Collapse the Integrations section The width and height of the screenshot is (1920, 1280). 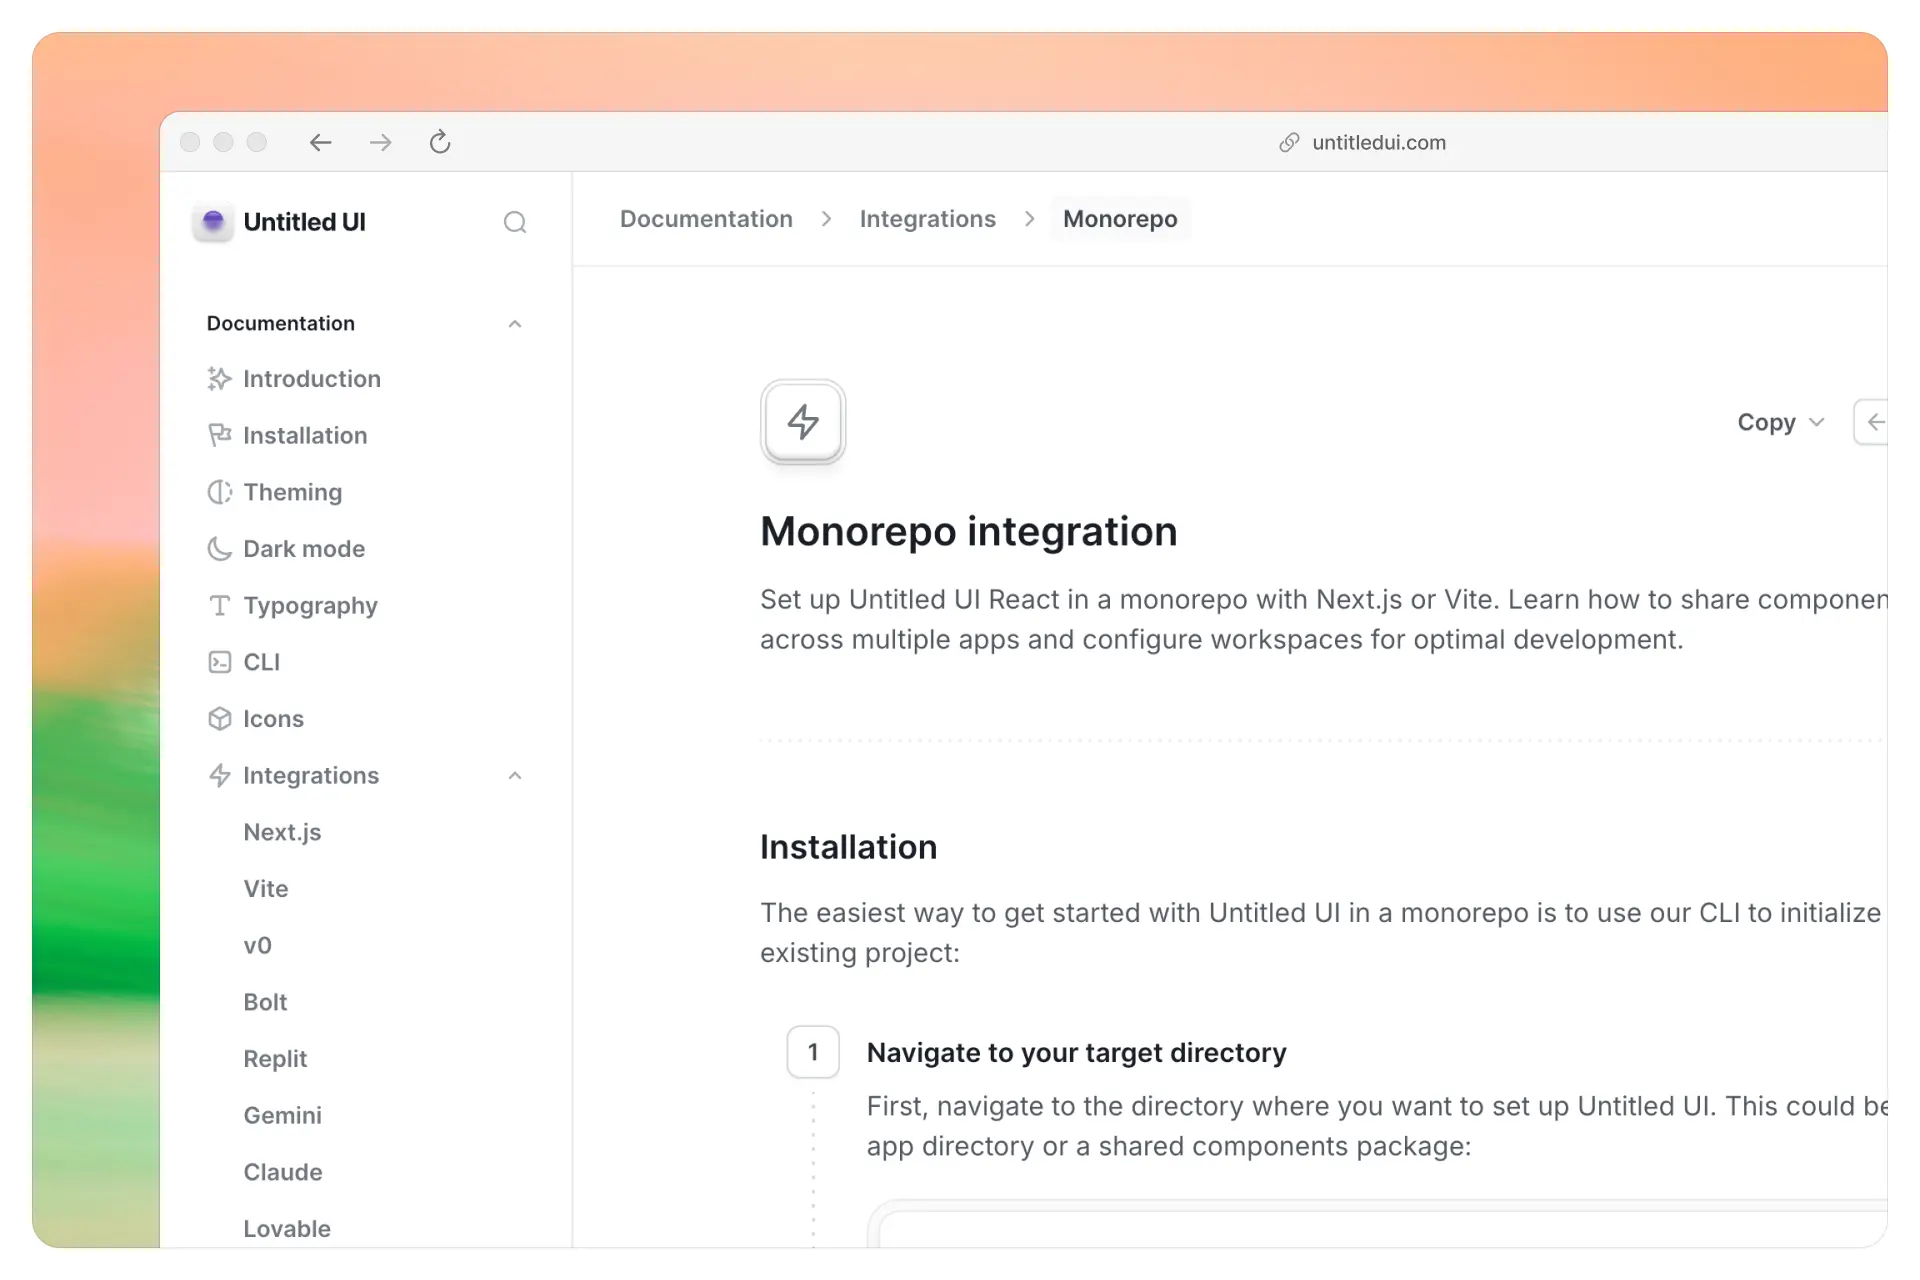pyautogui.click(x=515, y=776)
